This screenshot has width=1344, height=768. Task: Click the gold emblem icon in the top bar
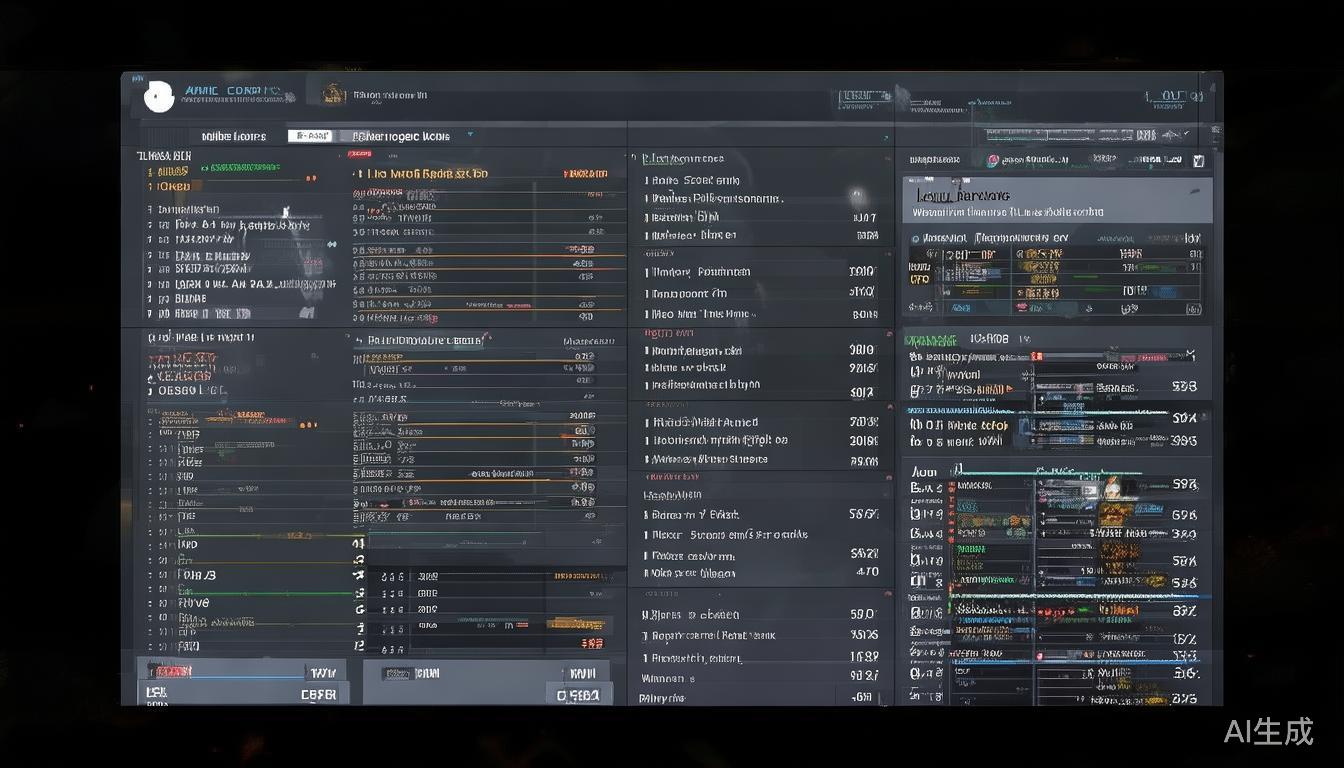pos(333,95)
